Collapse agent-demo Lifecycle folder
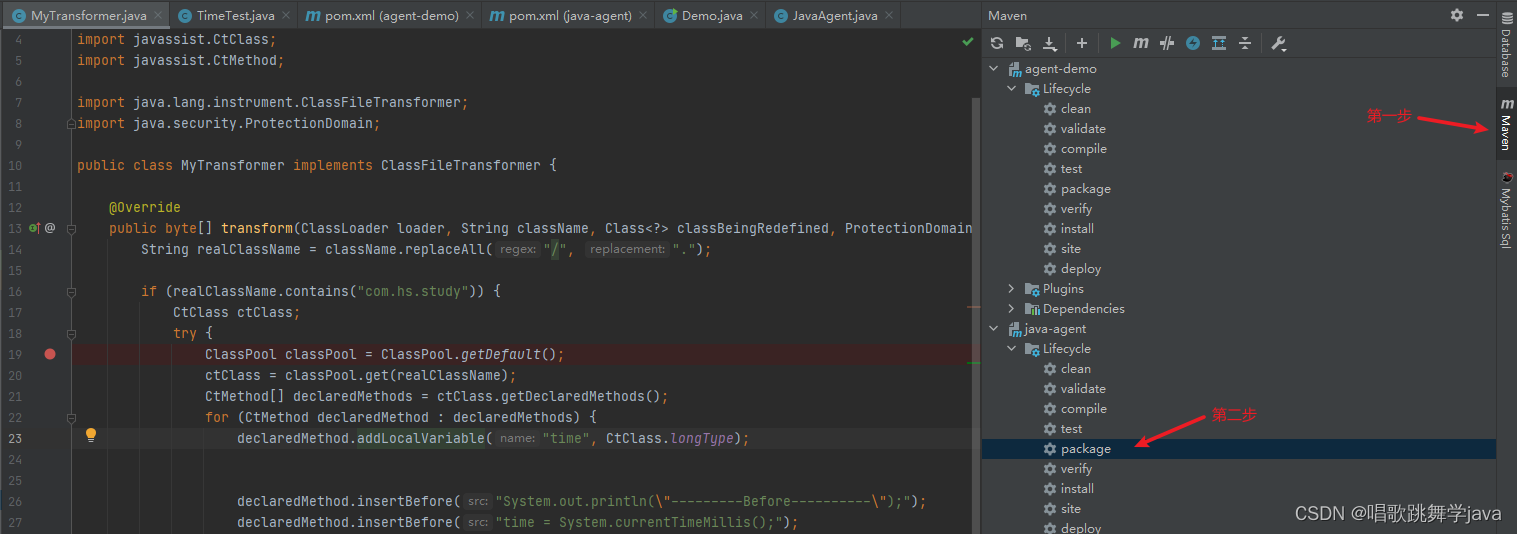 tap(1012, 89)
